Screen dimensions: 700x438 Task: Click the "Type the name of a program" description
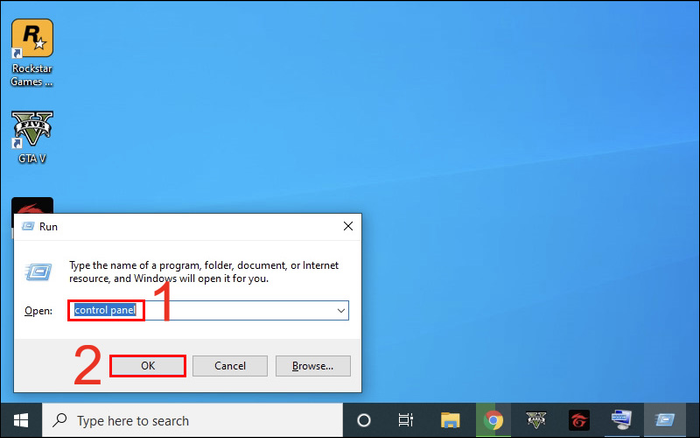[x=204, y=272]
